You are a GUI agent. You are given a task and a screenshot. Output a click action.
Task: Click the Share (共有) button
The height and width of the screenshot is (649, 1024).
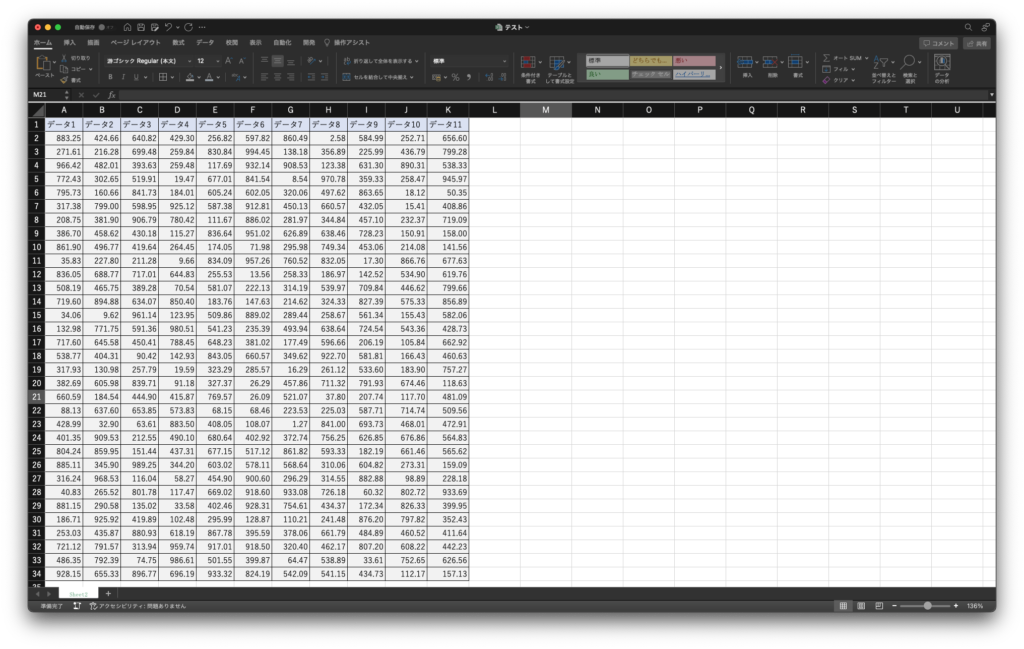976,43
